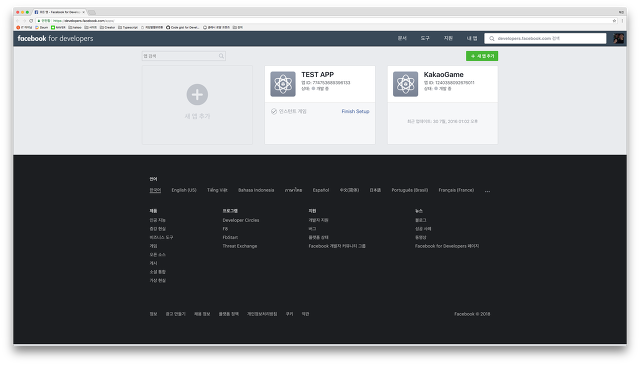
Task: Open the 내 앱 (My Apps) header menu
Action: pos(472,38)
